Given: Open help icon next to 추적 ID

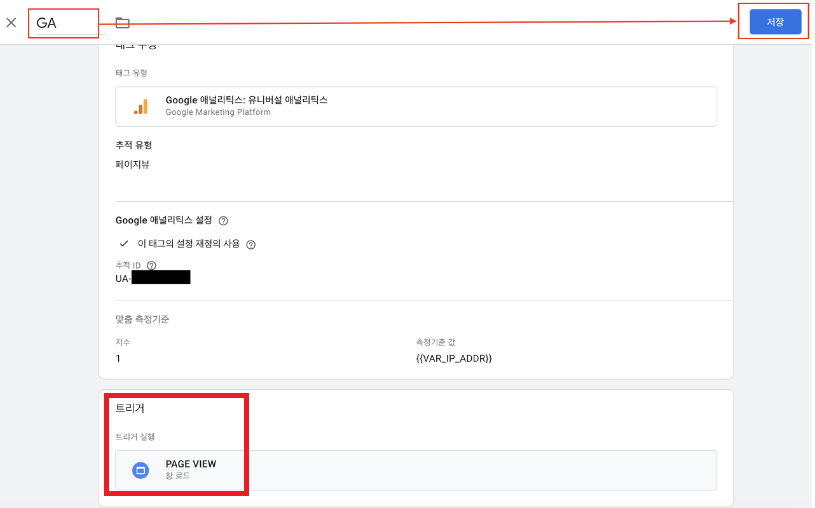Looking at the screenshot, I should 151,266.
